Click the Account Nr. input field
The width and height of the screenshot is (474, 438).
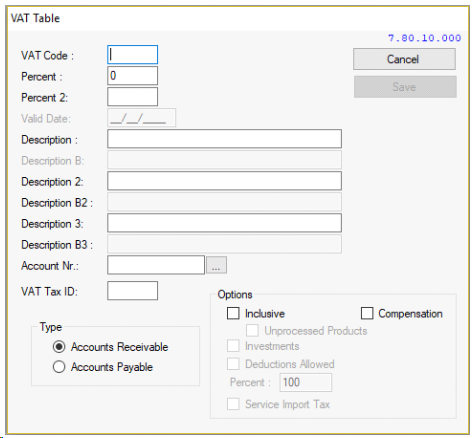[156, 265]
